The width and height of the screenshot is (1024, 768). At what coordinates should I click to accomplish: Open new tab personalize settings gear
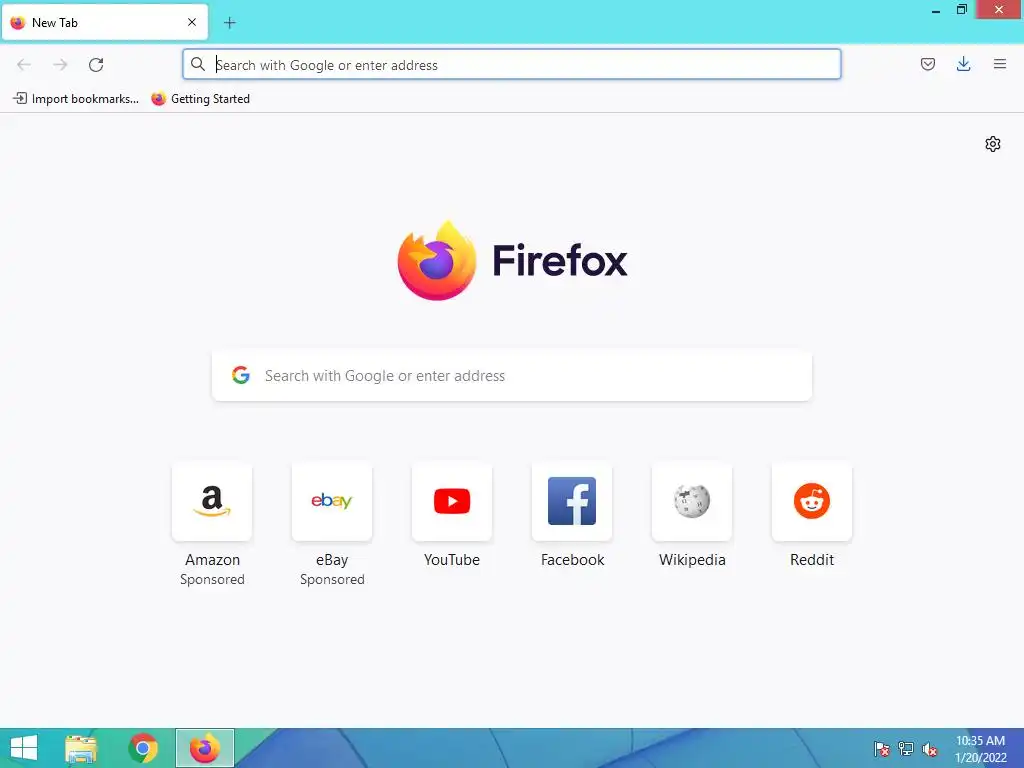tap(993, 144)
